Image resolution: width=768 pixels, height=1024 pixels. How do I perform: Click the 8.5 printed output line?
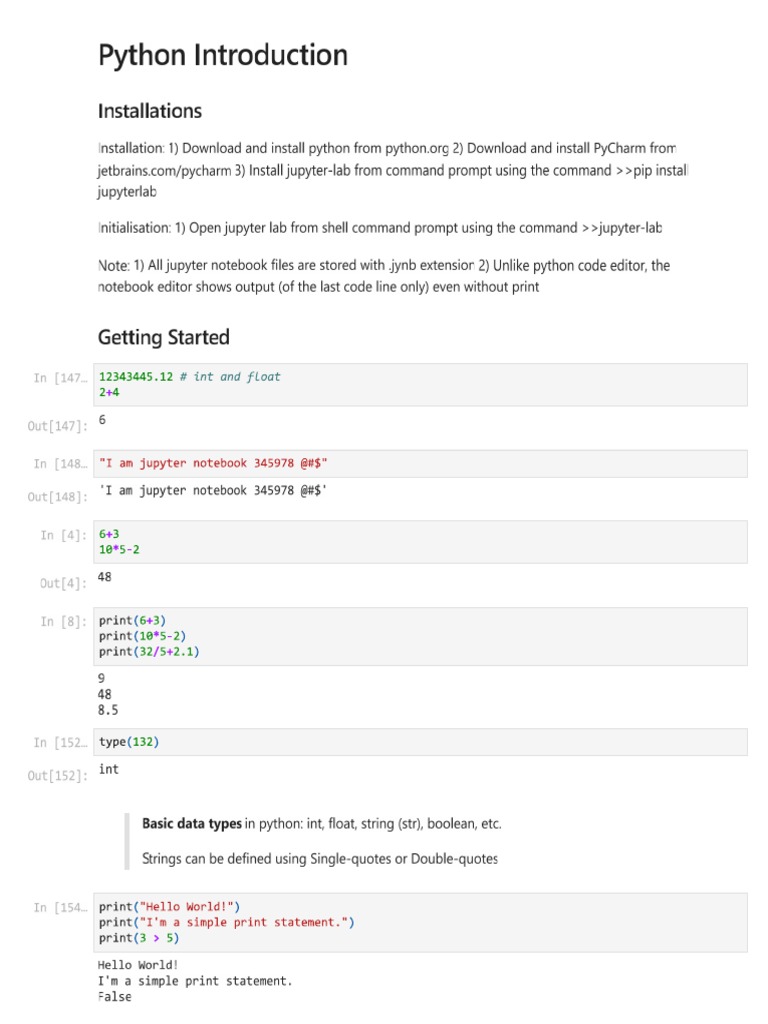pos(108,710)
